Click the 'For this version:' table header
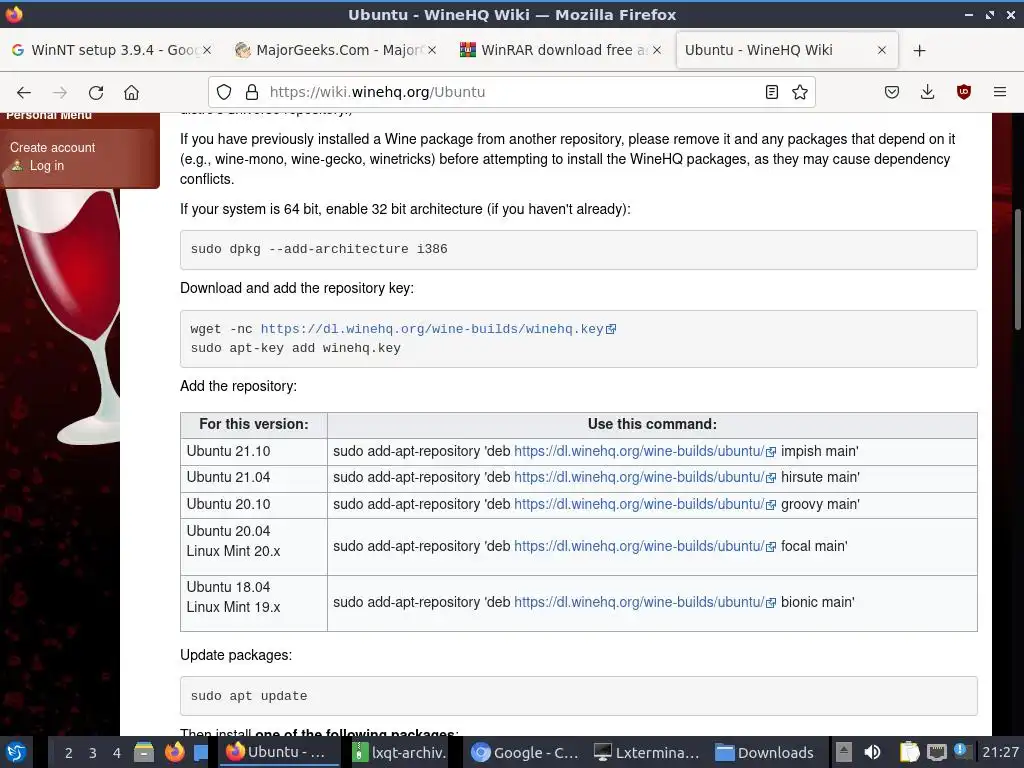 click(253, 424)
